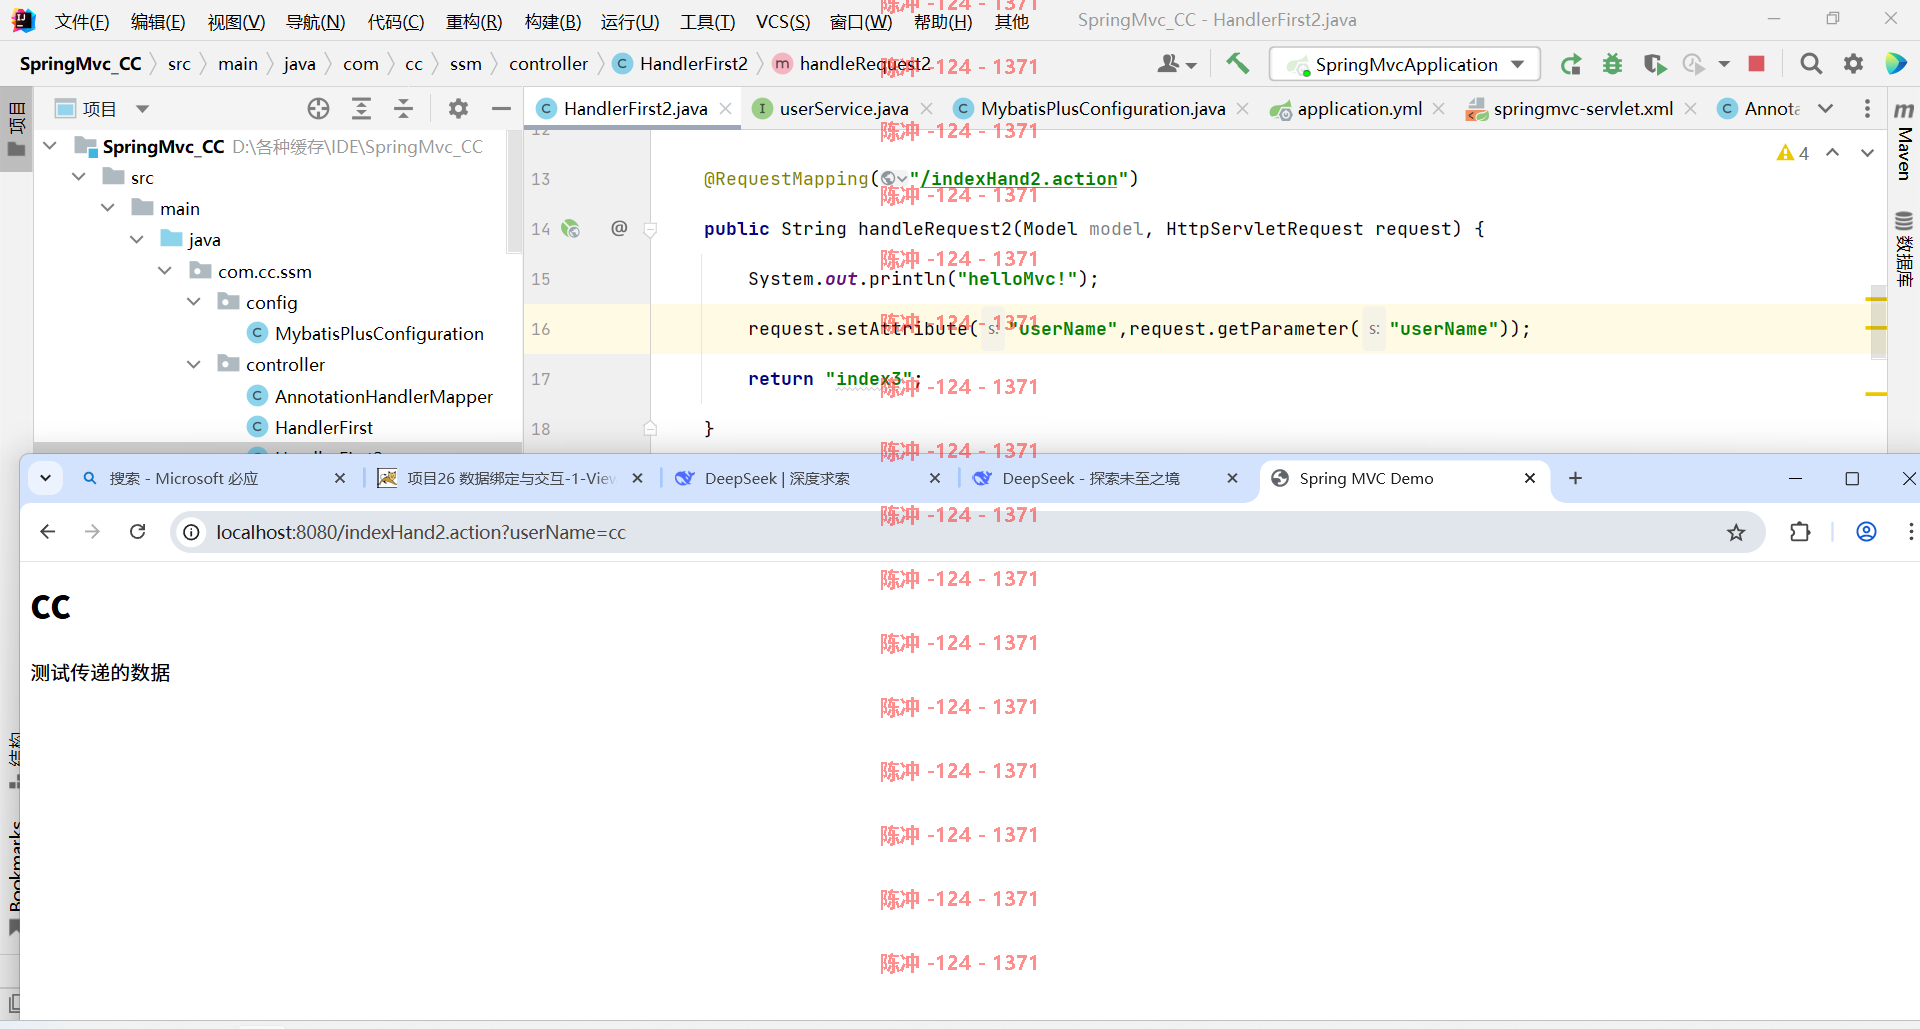Collapse the src folder
The image size is (1920, 1029).
(x=79, y=177)
